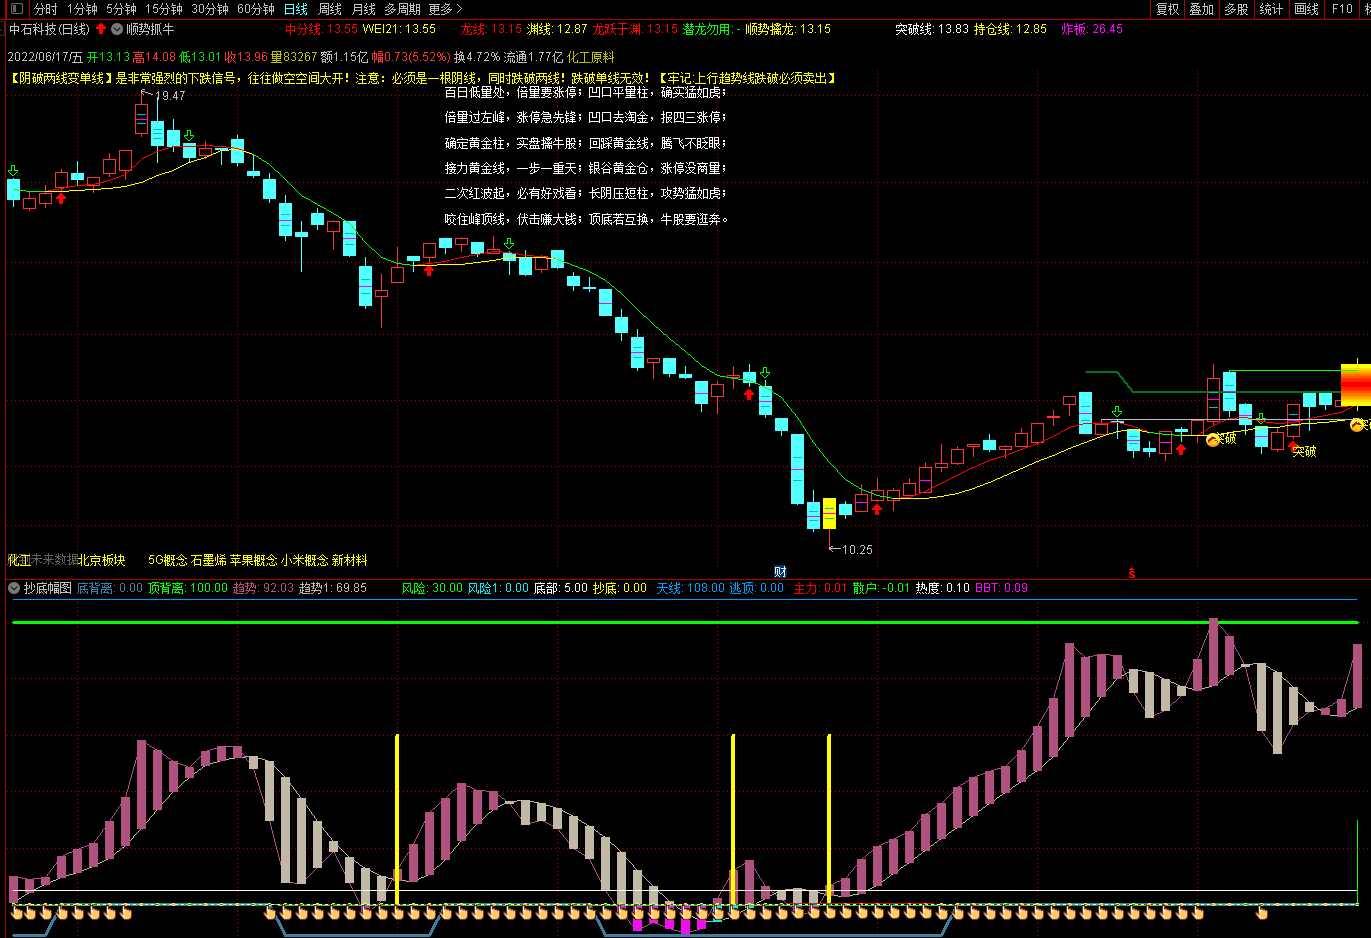1371x938 pixels.
Task: Switch to the 分时 intraday chart tab
Action: pos(46,9)
